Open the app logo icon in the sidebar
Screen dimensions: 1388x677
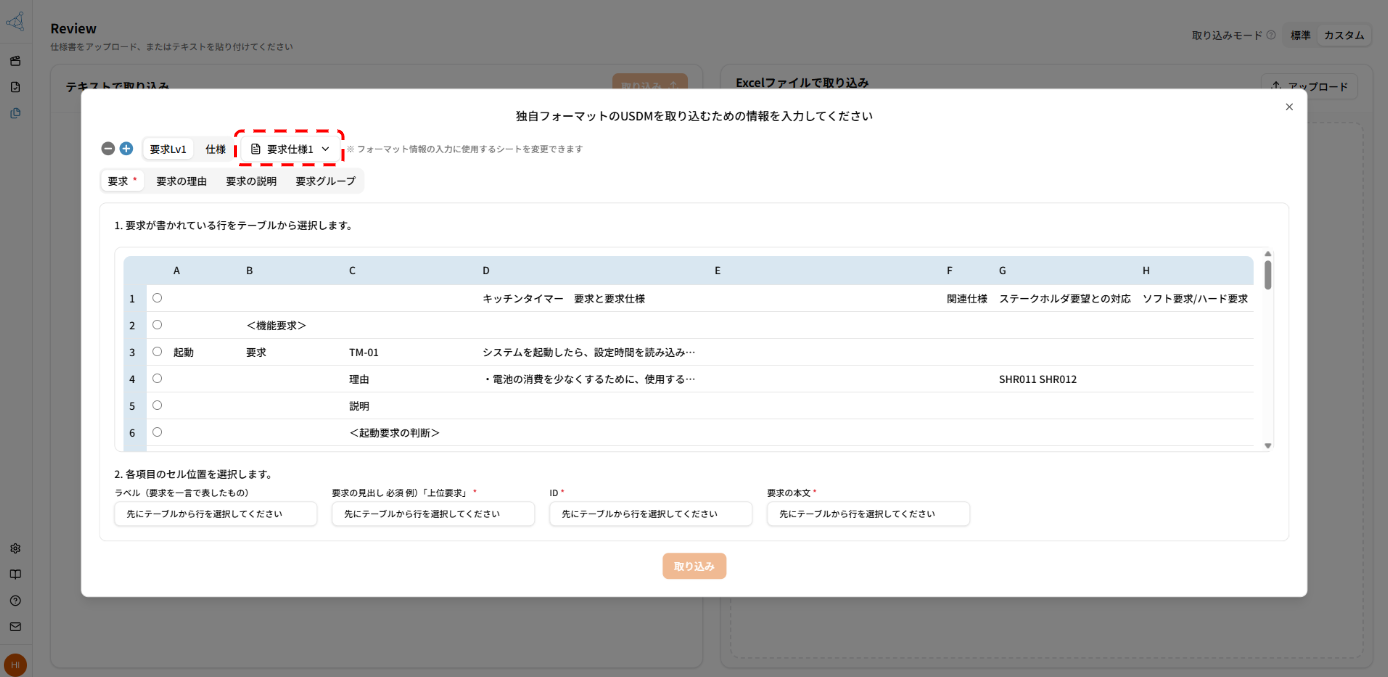[x=15, y=20]
